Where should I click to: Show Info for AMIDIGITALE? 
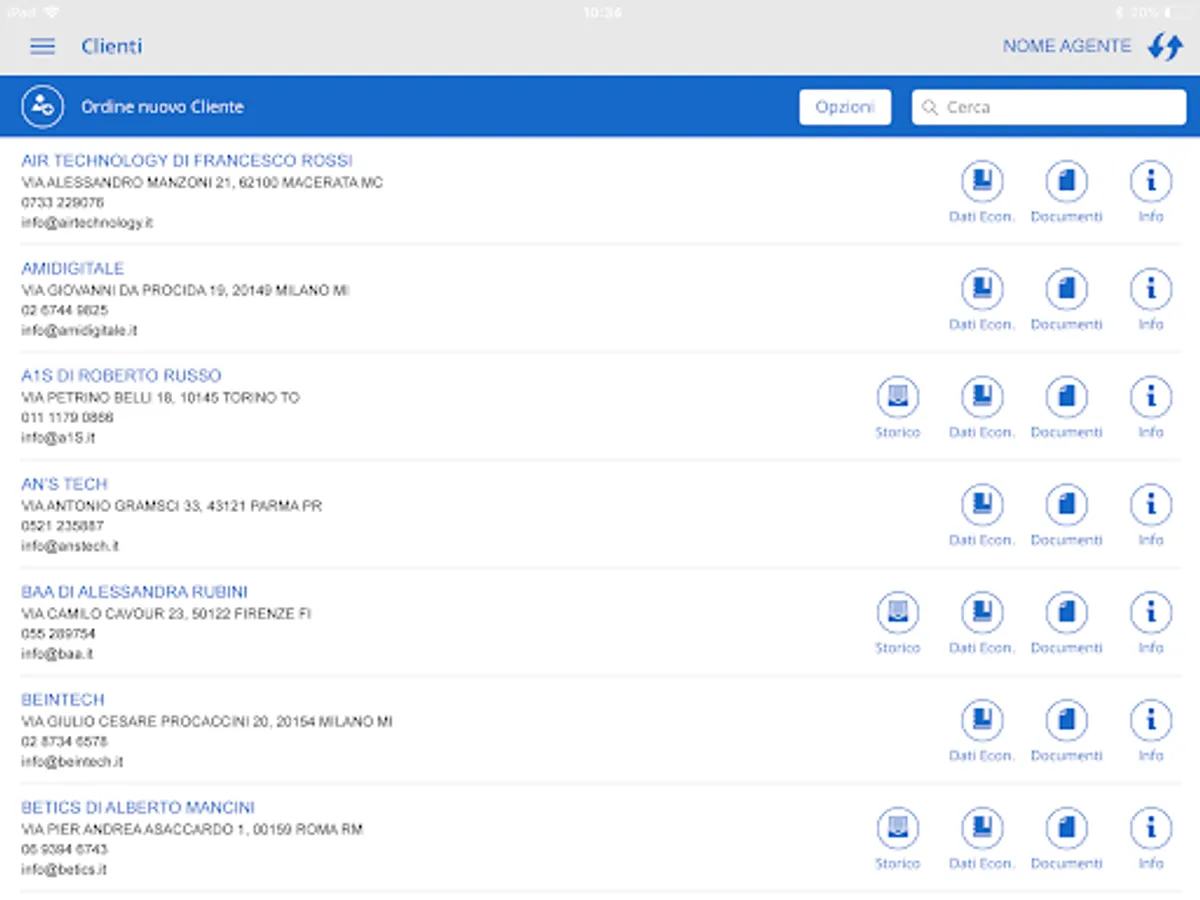(x=1151, y=300)
